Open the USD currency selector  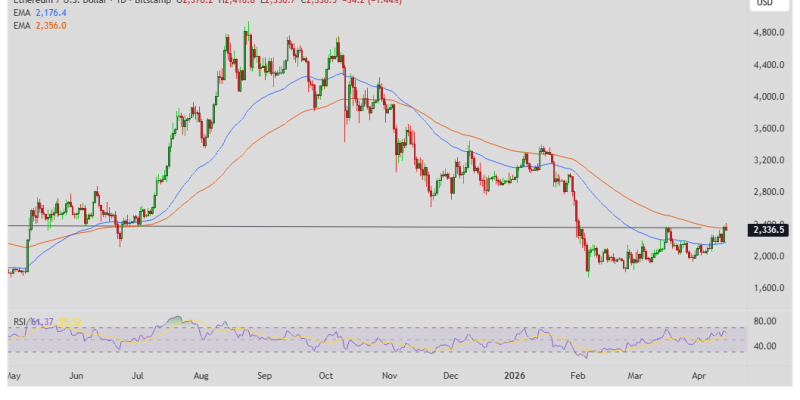[x=764, y=4]
